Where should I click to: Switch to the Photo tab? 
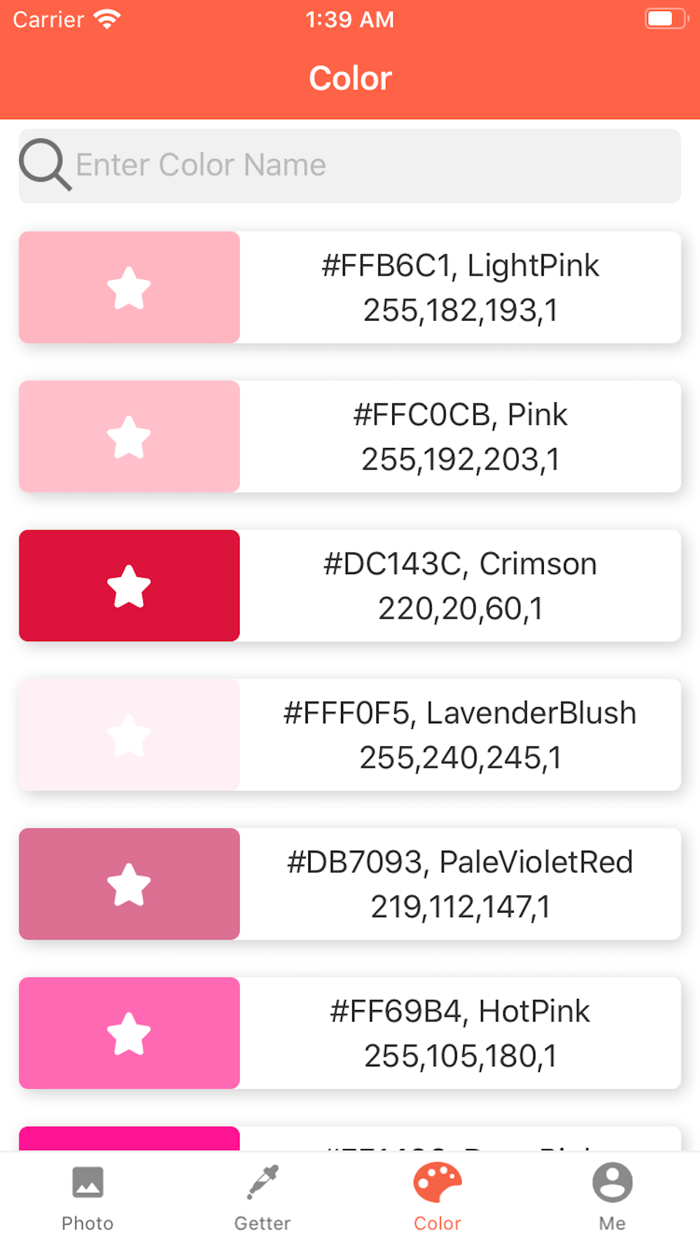pos(87,1197)
